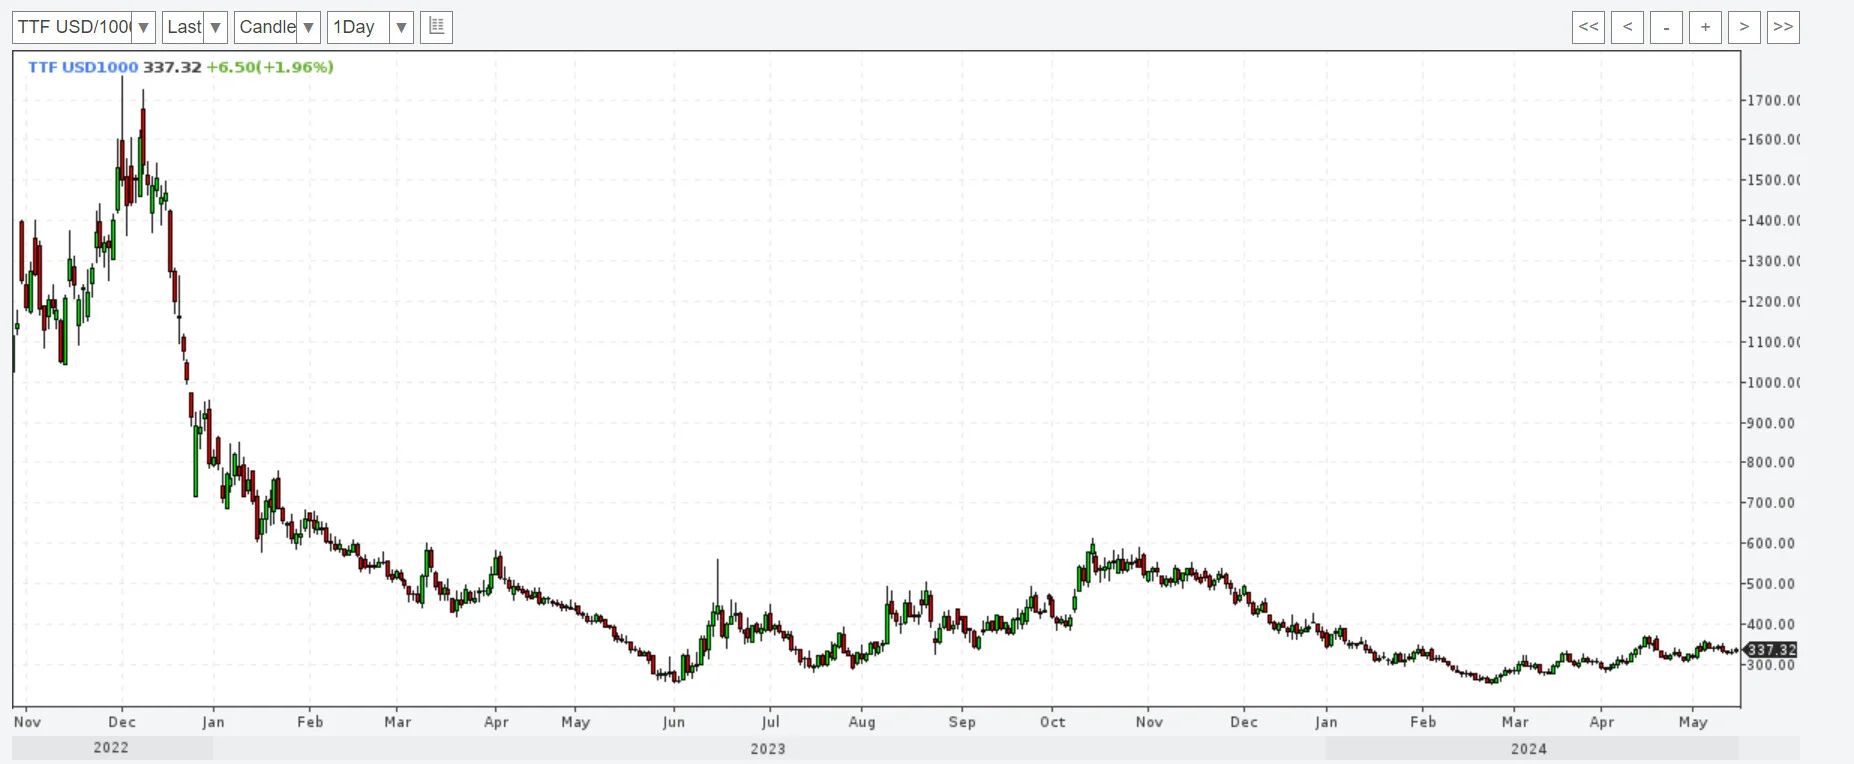
Task: Open the TTF USD/1000 symbol dropdown
Action: [84, 27]
